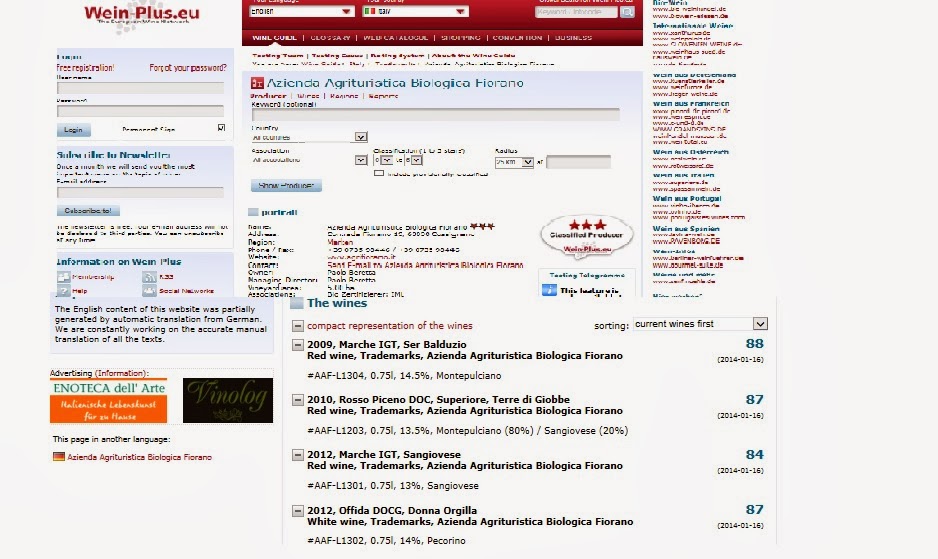The image size is (938, 559).
Task: Click into the Keyword (optional) field
Action: (x=436, y=114)
